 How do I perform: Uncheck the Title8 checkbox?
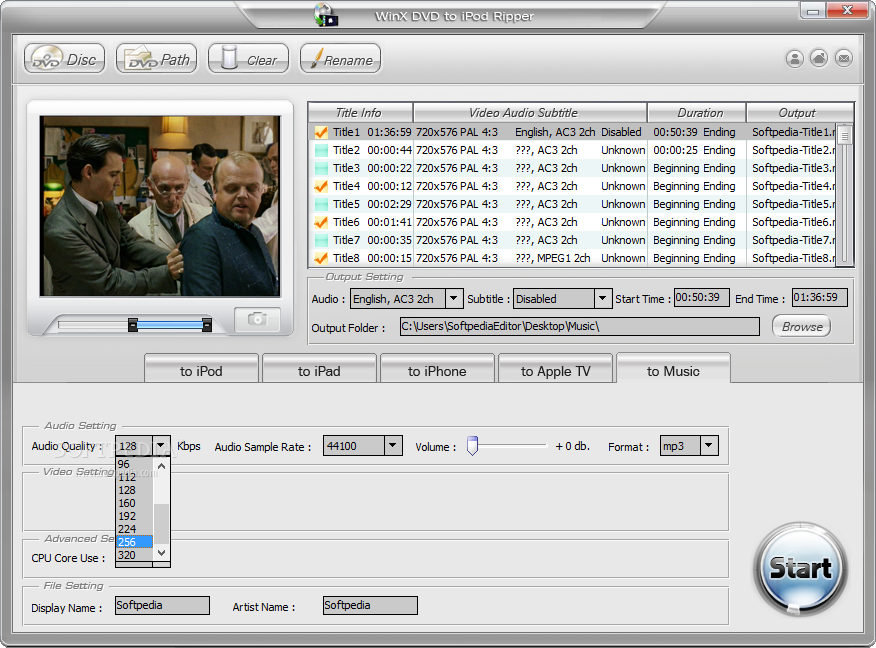321,258
